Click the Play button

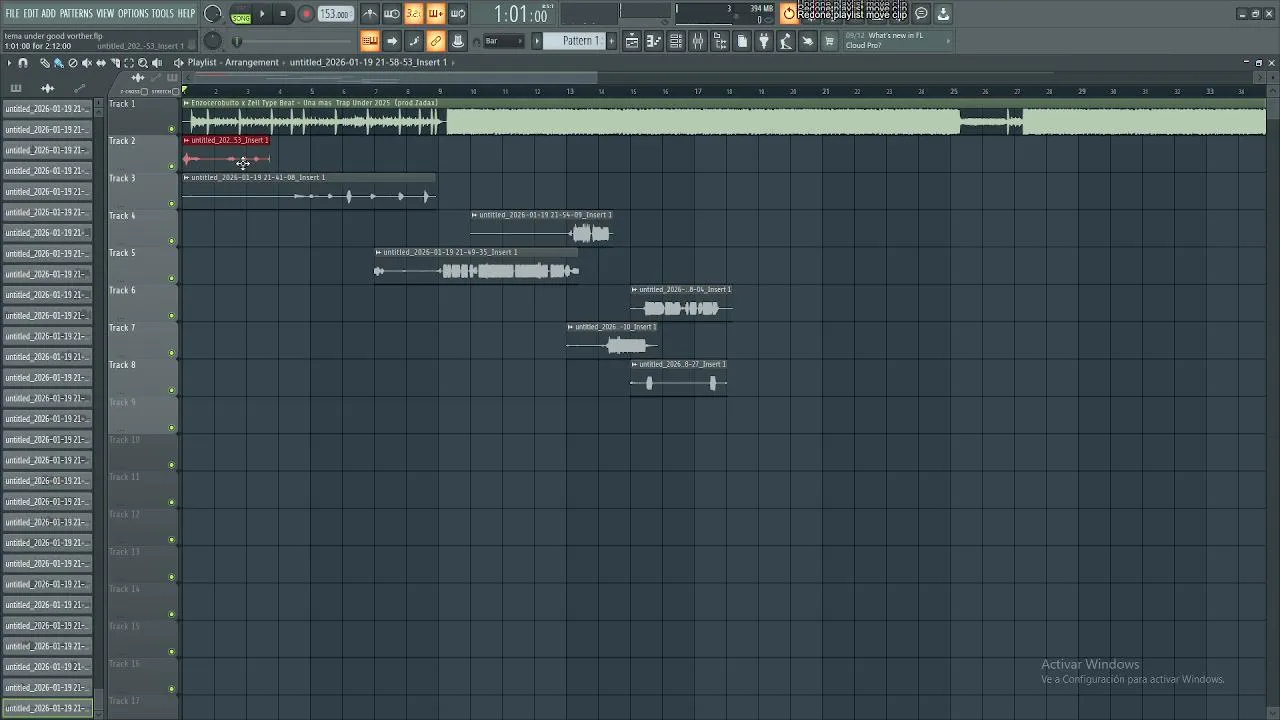click(262, 13)
